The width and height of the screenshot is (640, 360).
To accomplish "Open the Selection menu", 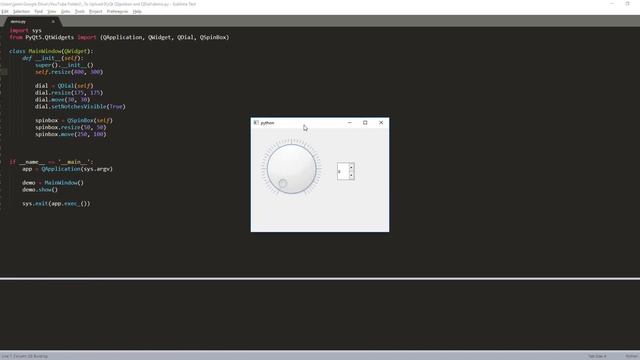I will [x=21, y=11].
